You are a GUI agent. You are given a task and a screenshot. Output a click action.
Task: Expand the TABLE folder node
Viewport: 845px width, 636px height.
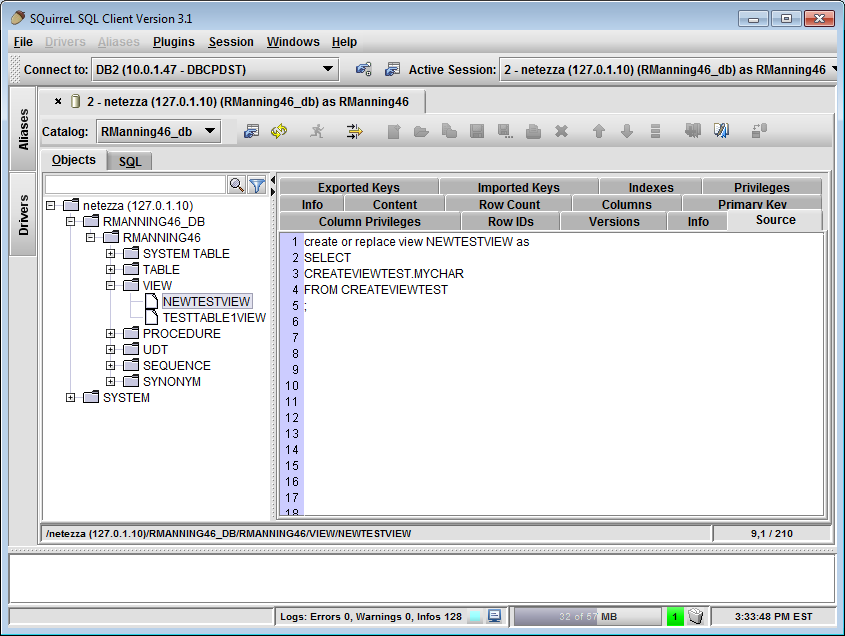[111, 270]
